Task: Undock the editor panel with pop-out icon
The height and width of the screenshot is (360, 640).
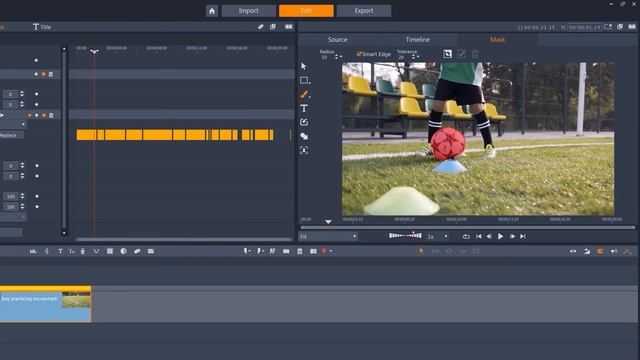Action: tap(273, 27)
